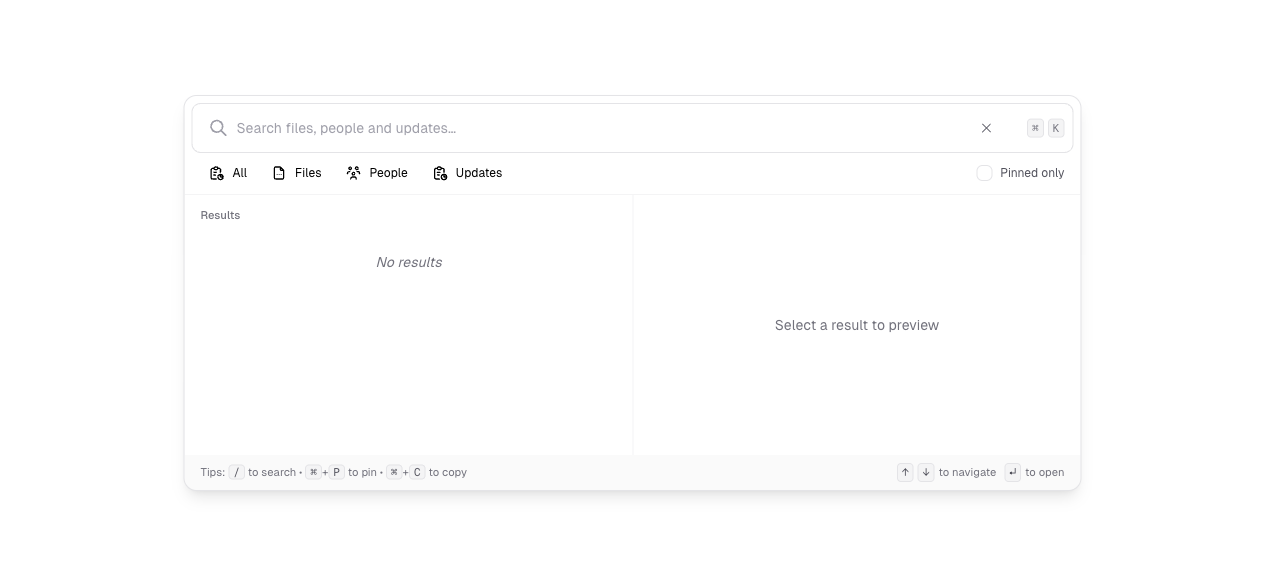Clear the search with the X icon
Screen dimensions: 1265x586
(986, 128)
